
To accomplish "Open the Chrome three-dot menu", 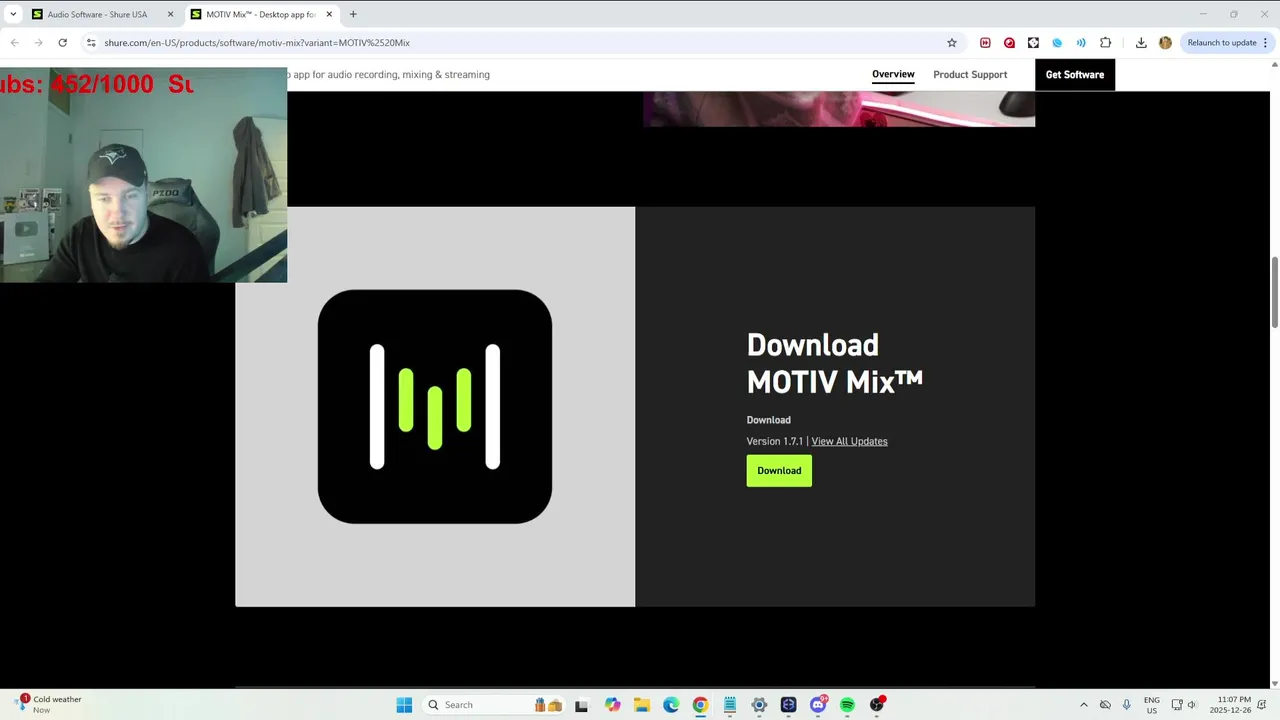I will tap(1266, 43).
